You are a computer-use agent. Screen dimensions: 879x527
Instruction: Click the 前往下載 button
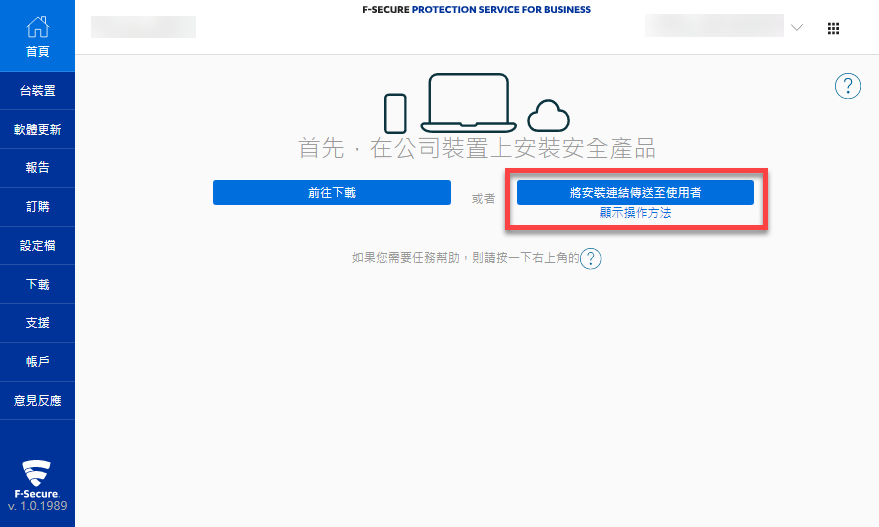pos(331,193)
